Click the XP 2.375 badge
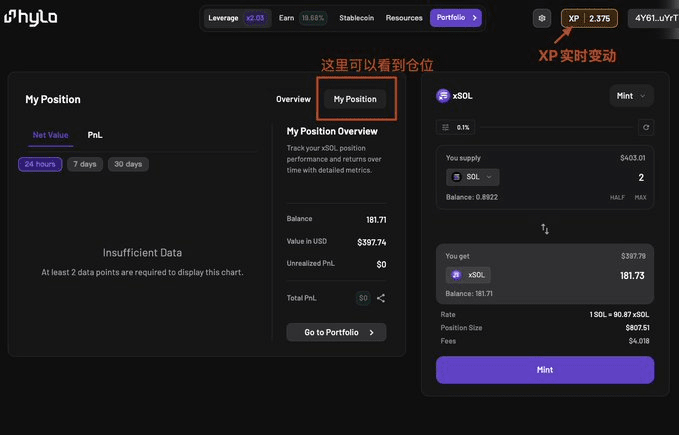The height and width of the screenshot is (435, 679). (589, 18)
